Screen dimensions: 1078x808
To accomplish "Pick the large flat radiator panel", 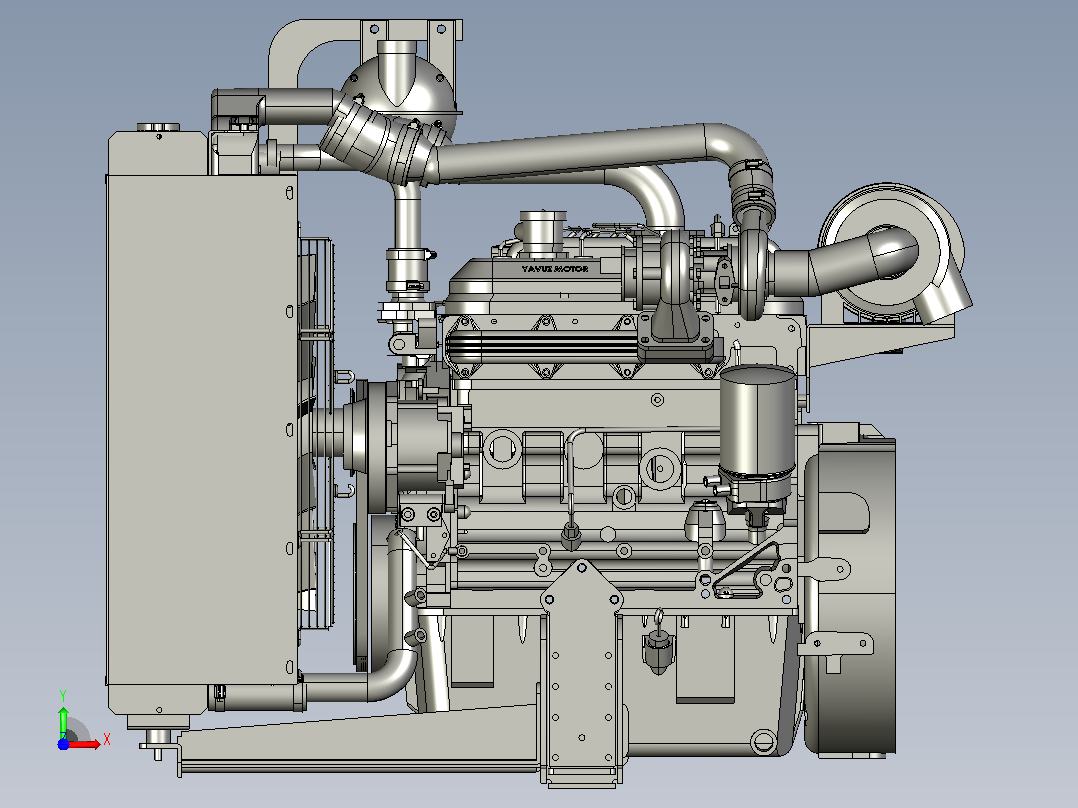I will (x=202, y=430).
